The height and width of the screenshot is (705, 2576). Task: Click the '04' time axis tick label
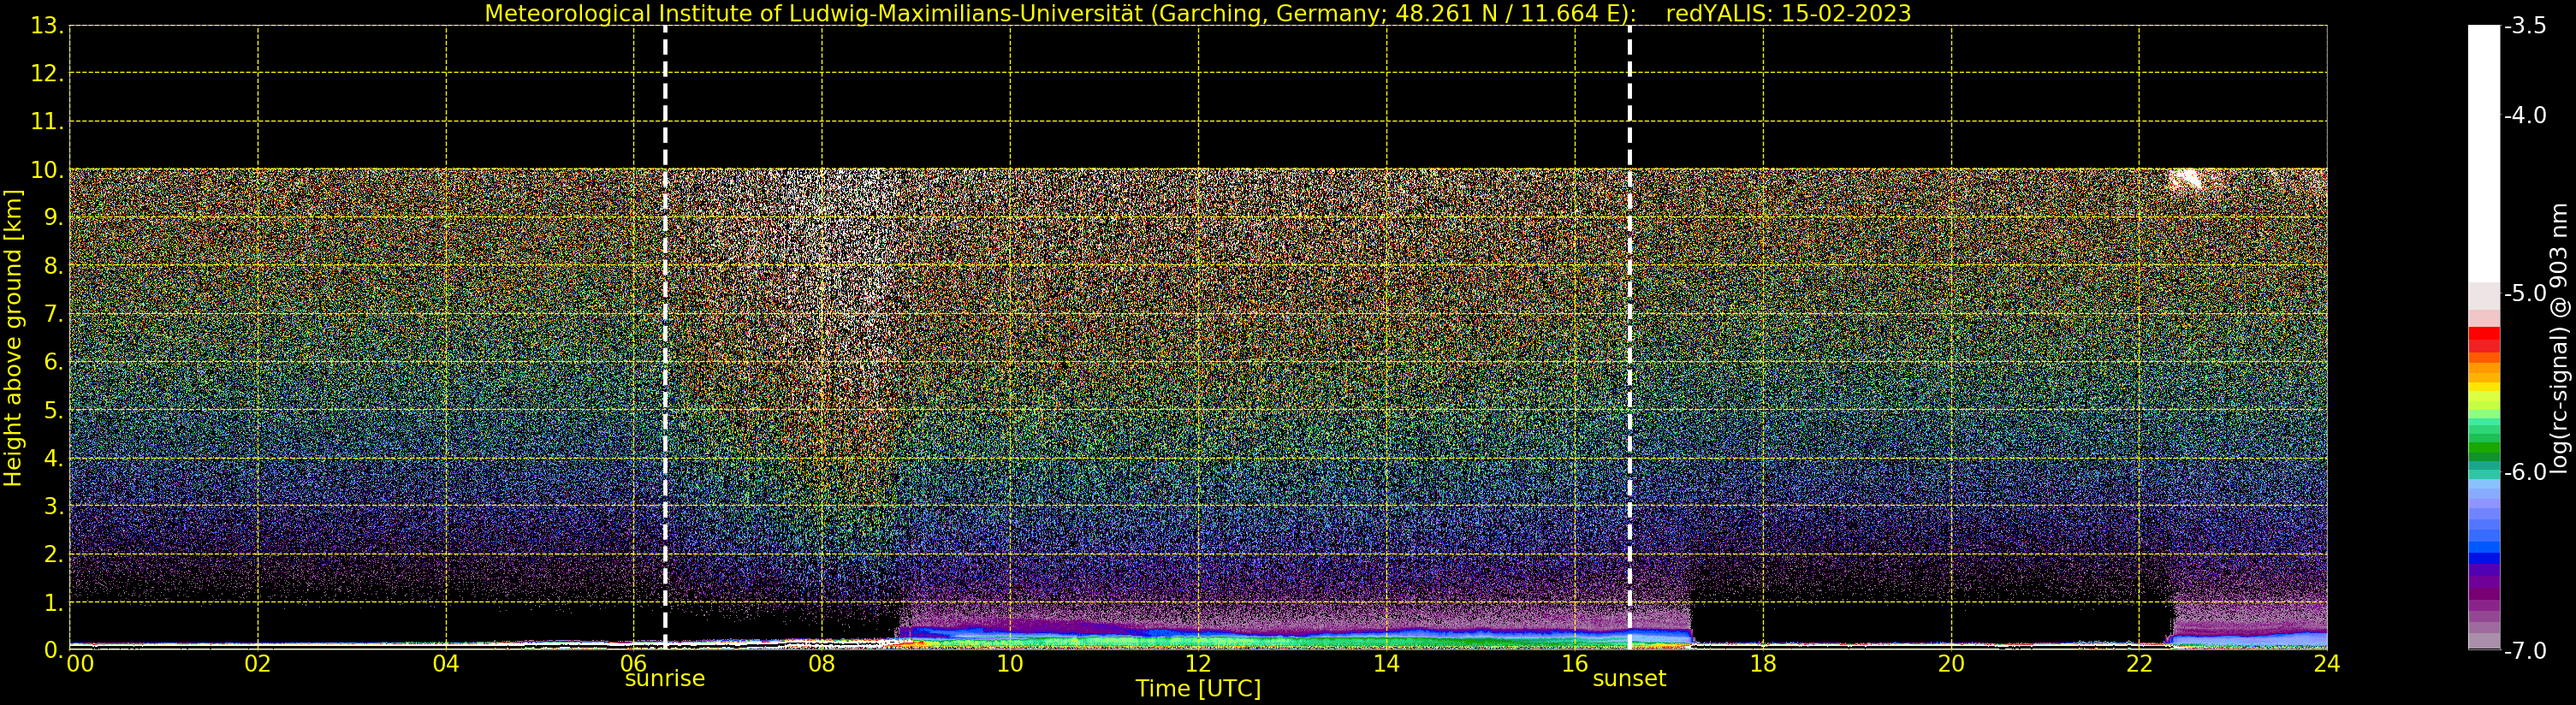pos(446,664)
